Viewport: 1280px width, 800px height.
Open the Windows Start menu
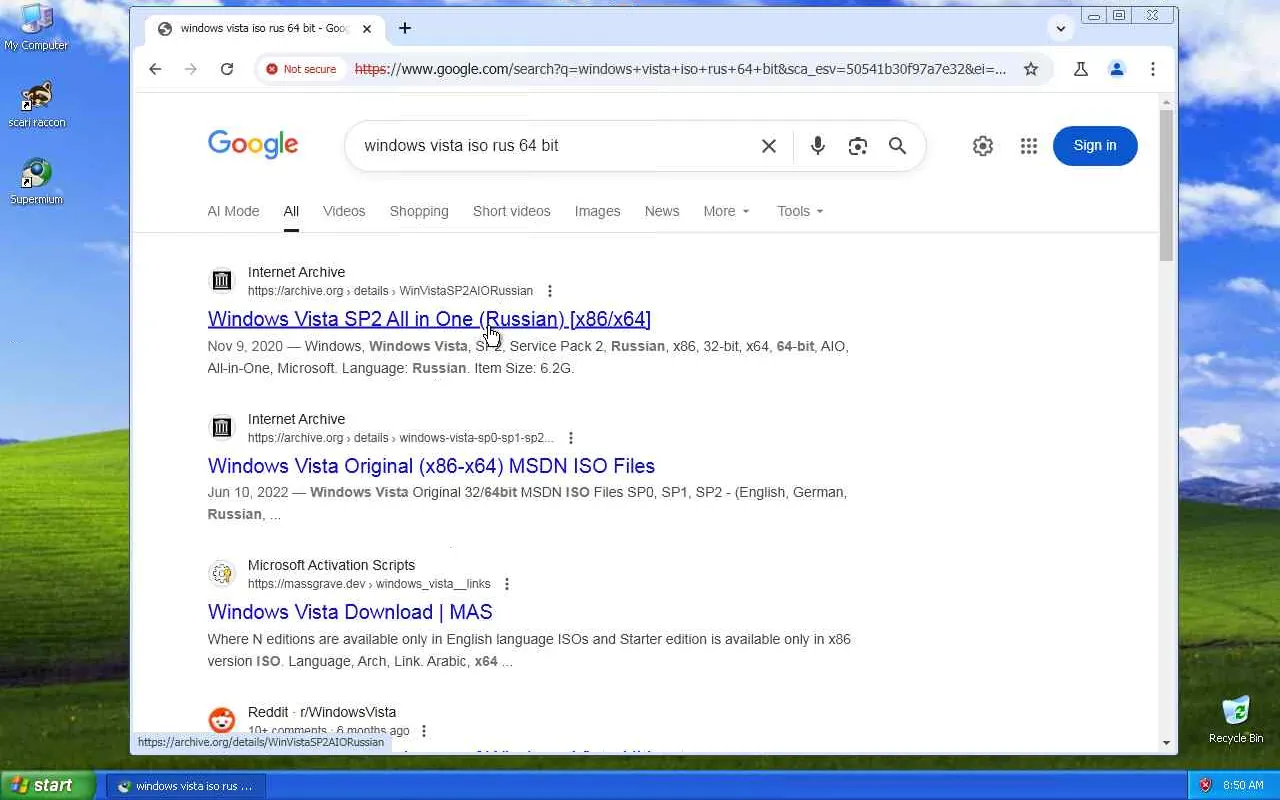pyautogui.click(x=47, y=786)
